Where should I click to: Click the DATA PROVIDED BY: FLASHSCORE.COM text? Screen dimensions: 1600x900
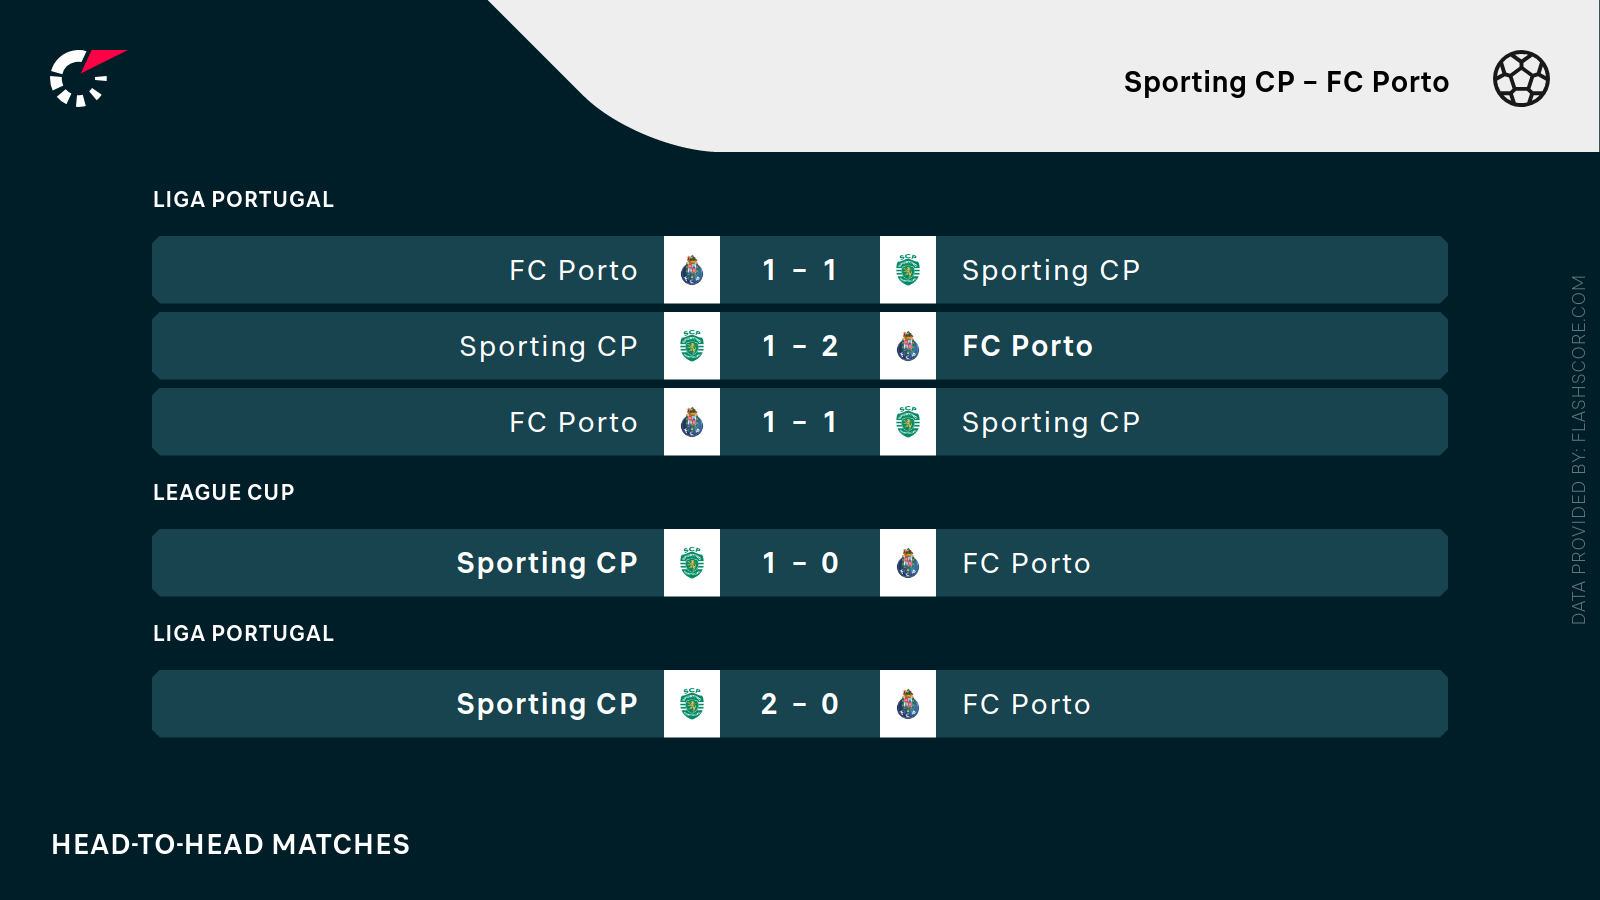[1579, 450]
